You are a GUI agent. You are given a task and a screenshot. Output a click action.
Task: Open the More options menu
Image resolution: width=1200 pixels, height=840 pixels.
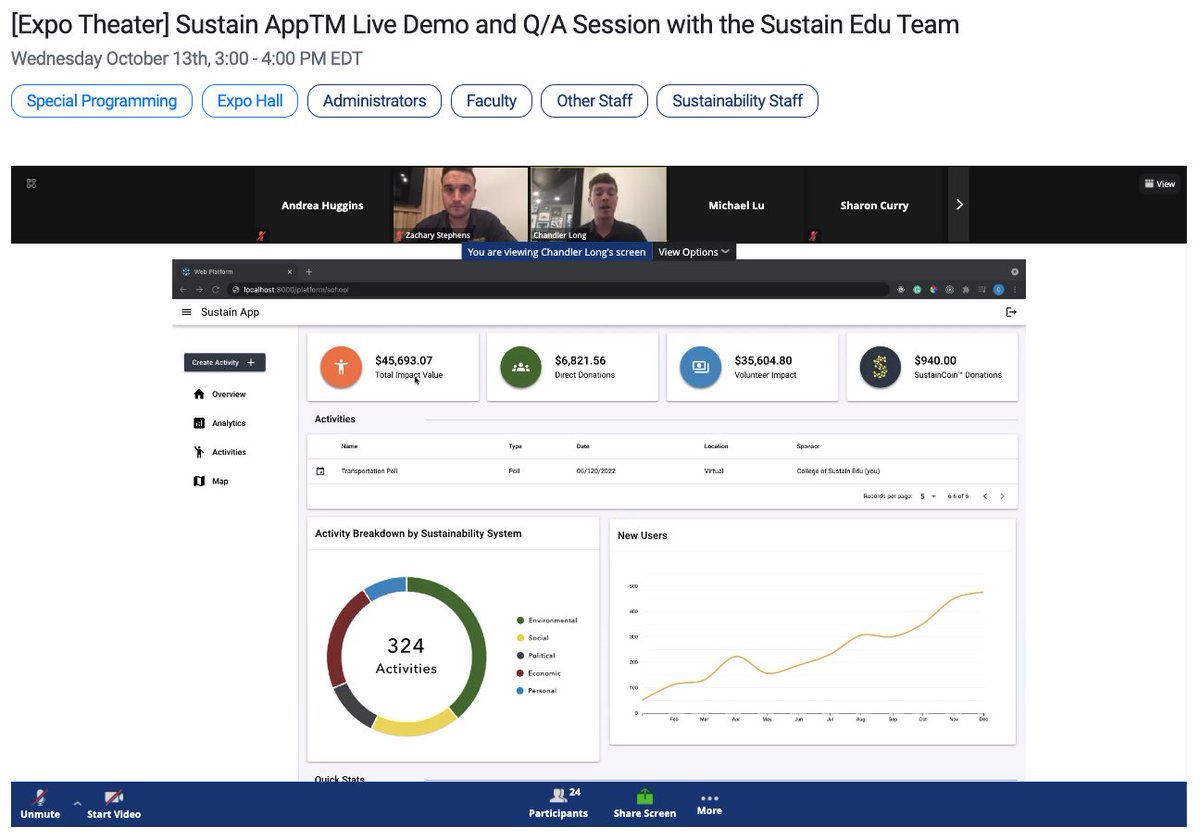[709, 804]
